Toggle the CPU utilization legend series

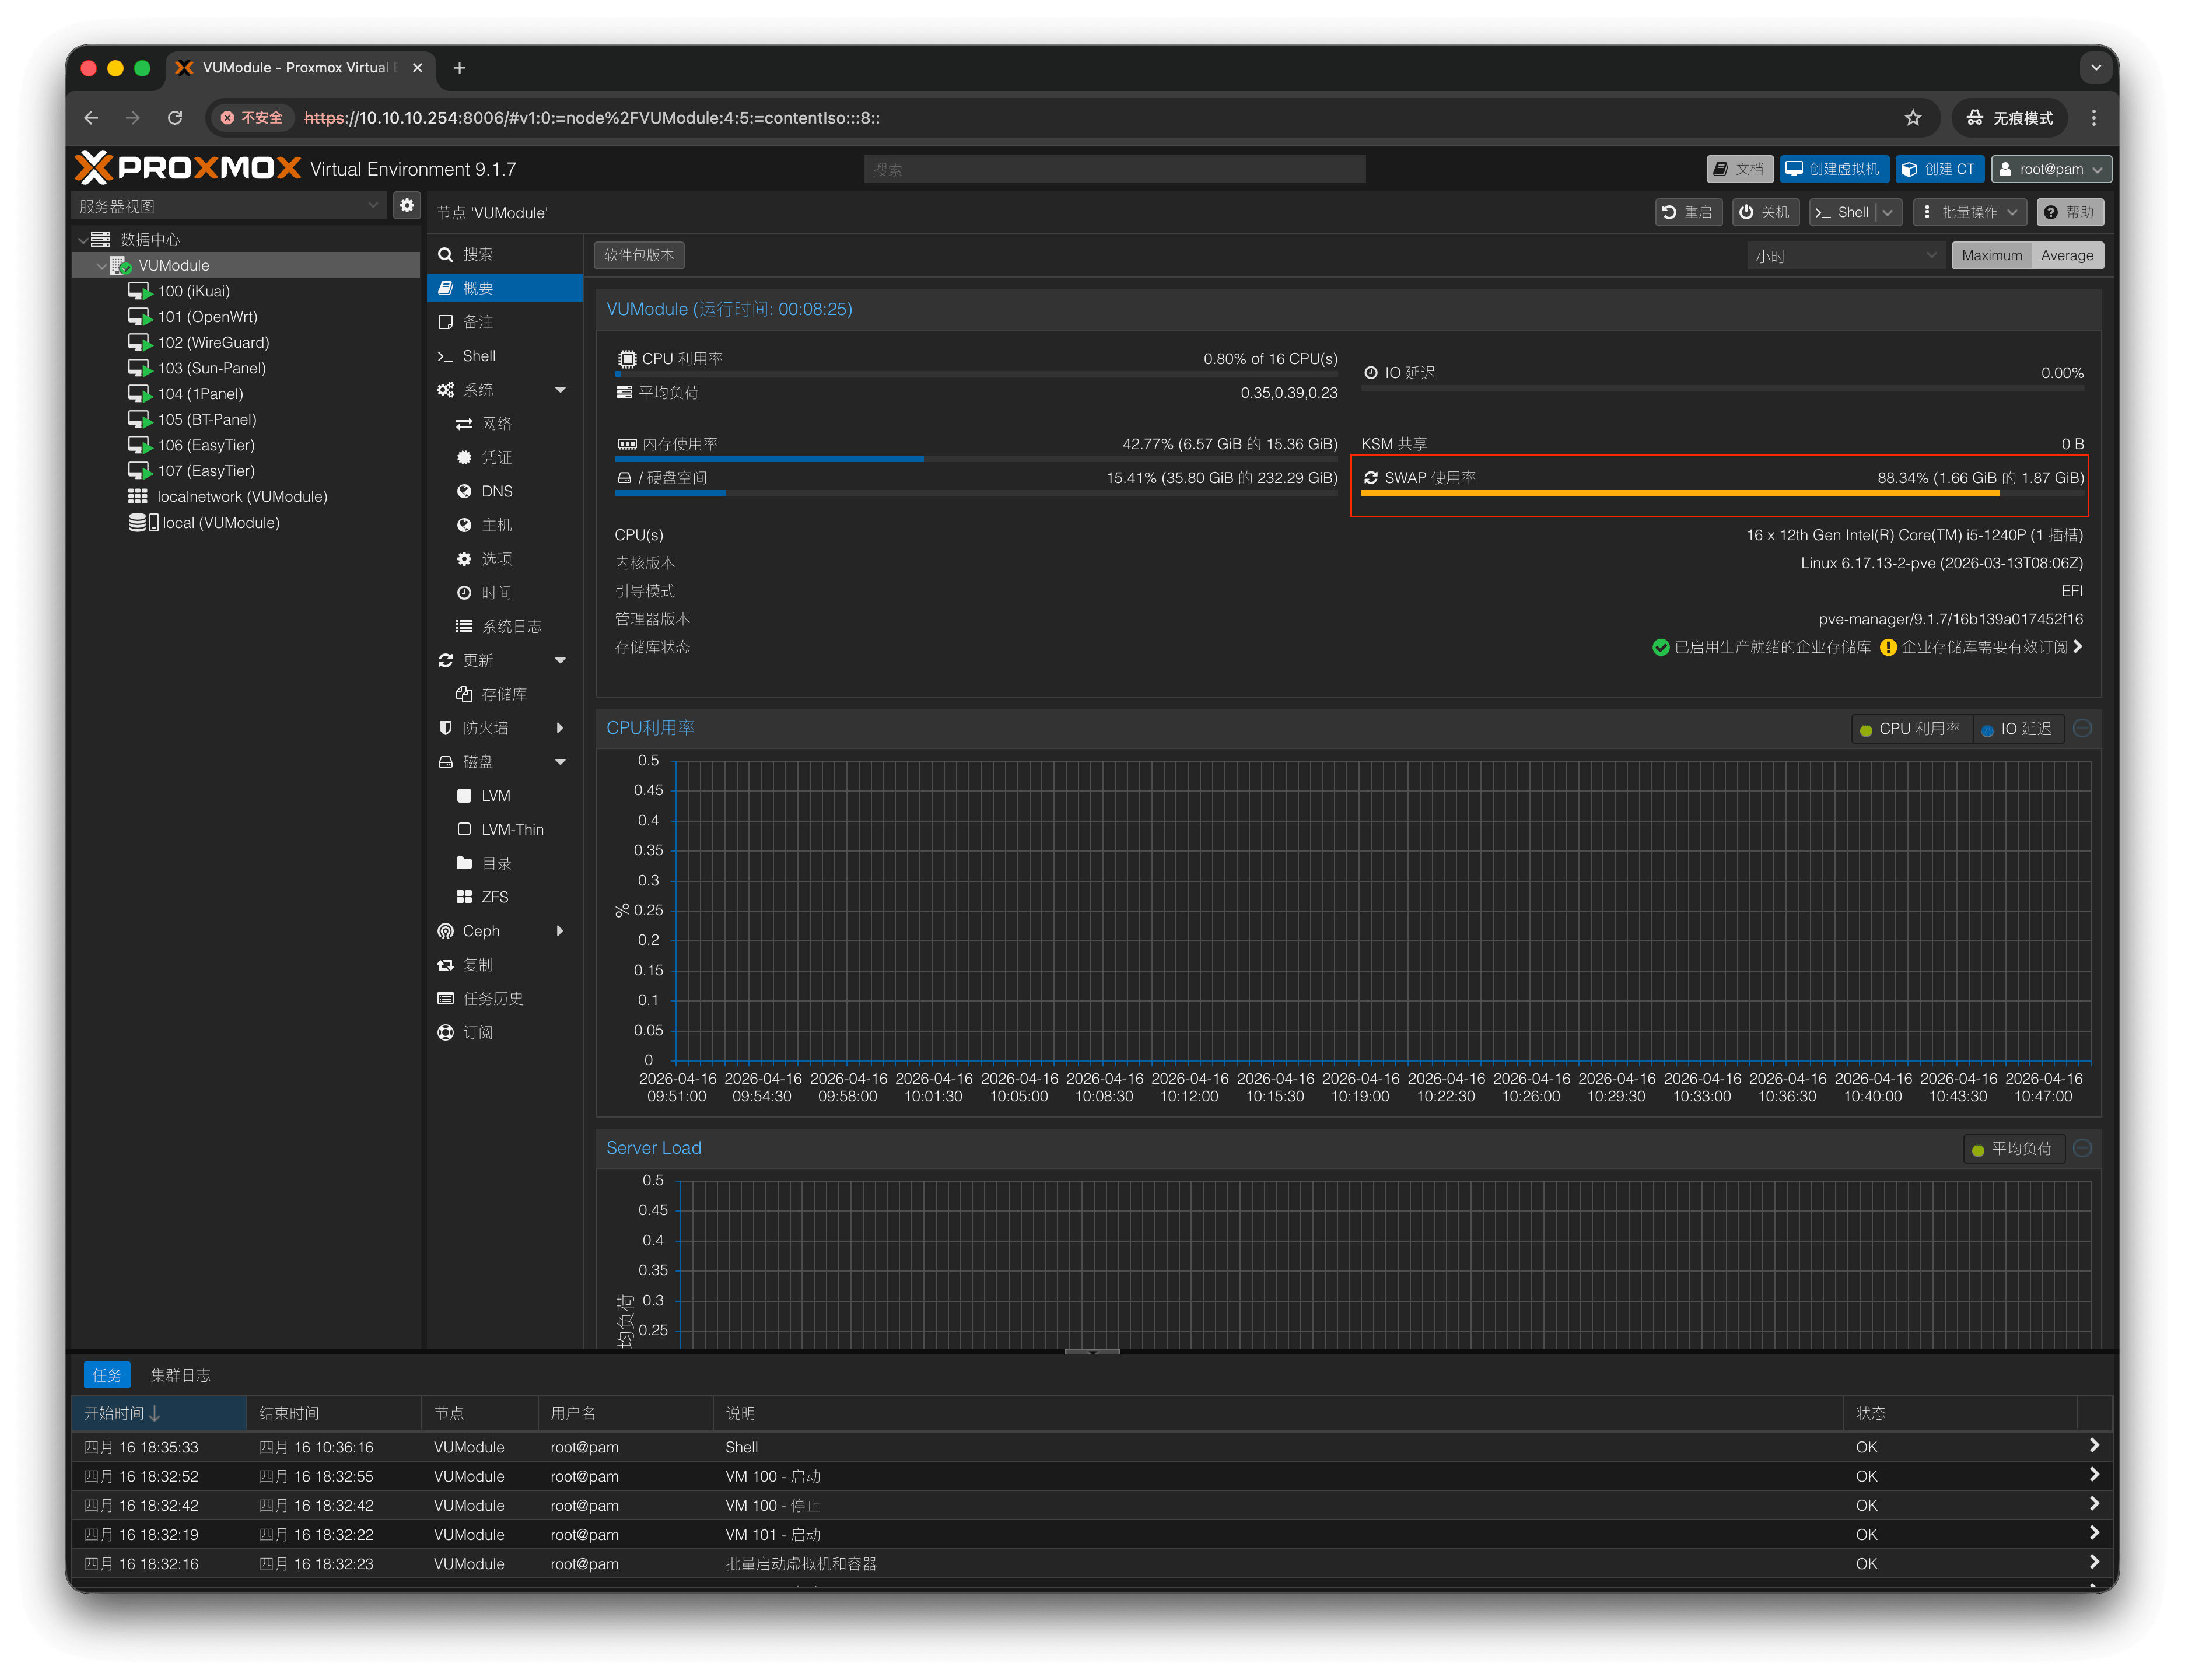click(x=1910, y=729)
